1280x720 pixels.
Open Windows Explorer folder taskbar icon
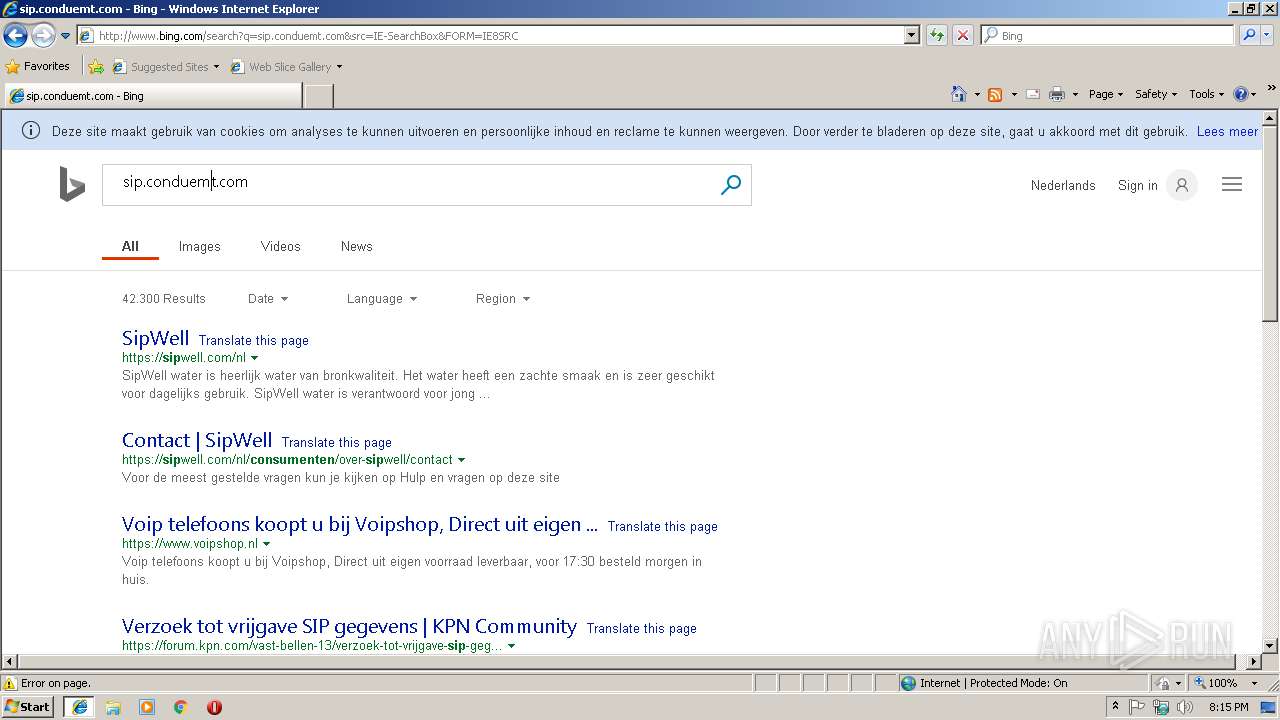(x=113, y=707)
